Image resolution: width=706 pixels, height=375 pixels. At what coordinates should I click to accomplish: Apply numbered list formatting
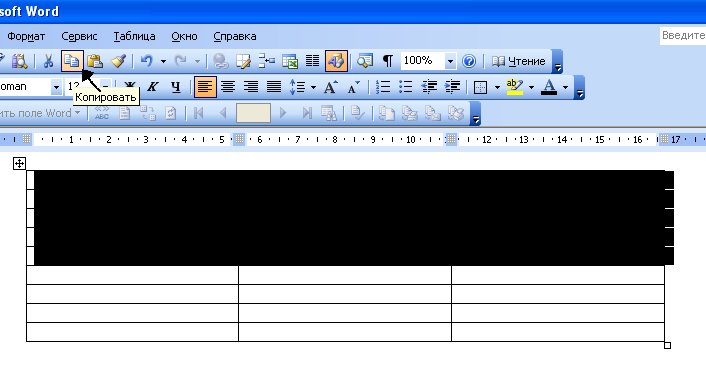pos(383,87)
